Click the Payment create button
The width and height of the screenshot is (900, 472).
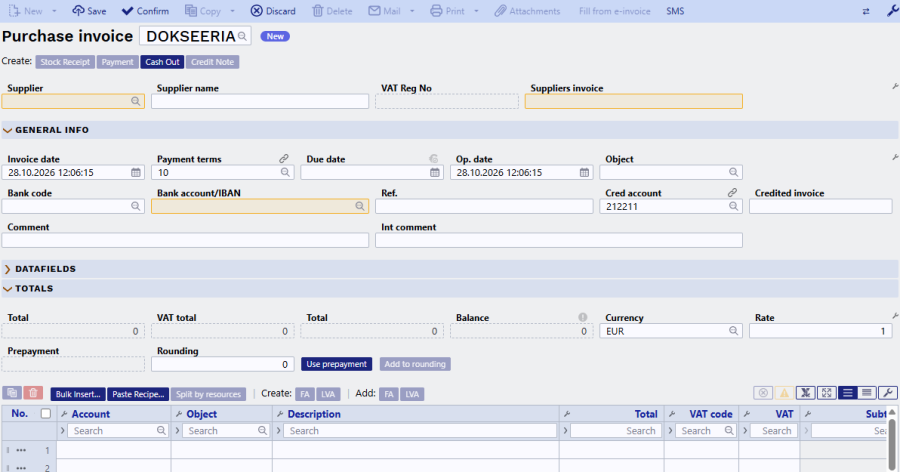(x=117, y=62)
